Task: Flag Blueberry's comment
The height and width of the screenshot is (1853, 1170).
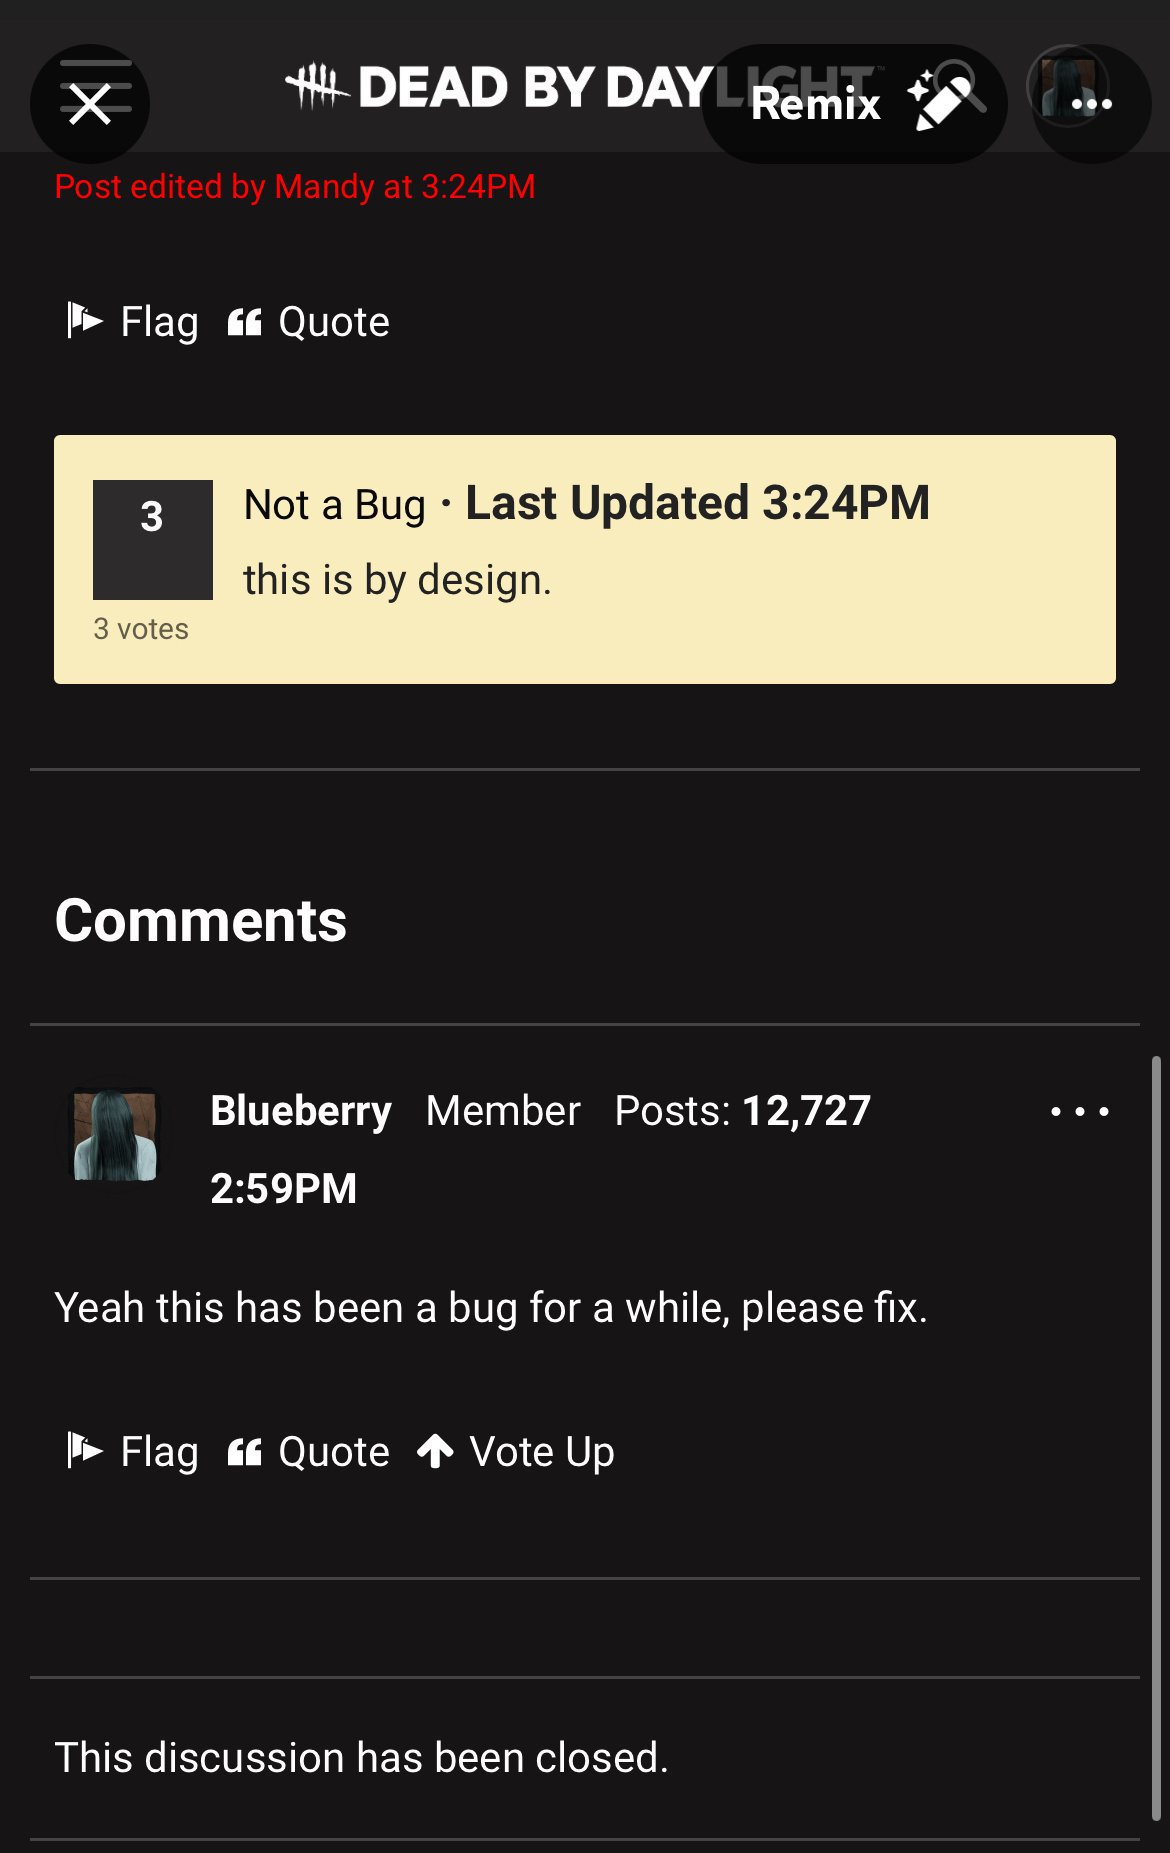Action: pyautogui.click(x=132, y=1451)
